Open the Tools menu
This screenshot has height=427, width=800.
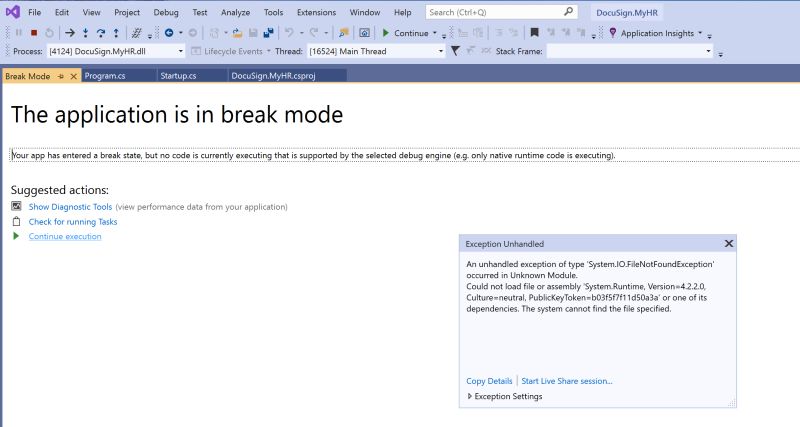click(x=273, y=12)
